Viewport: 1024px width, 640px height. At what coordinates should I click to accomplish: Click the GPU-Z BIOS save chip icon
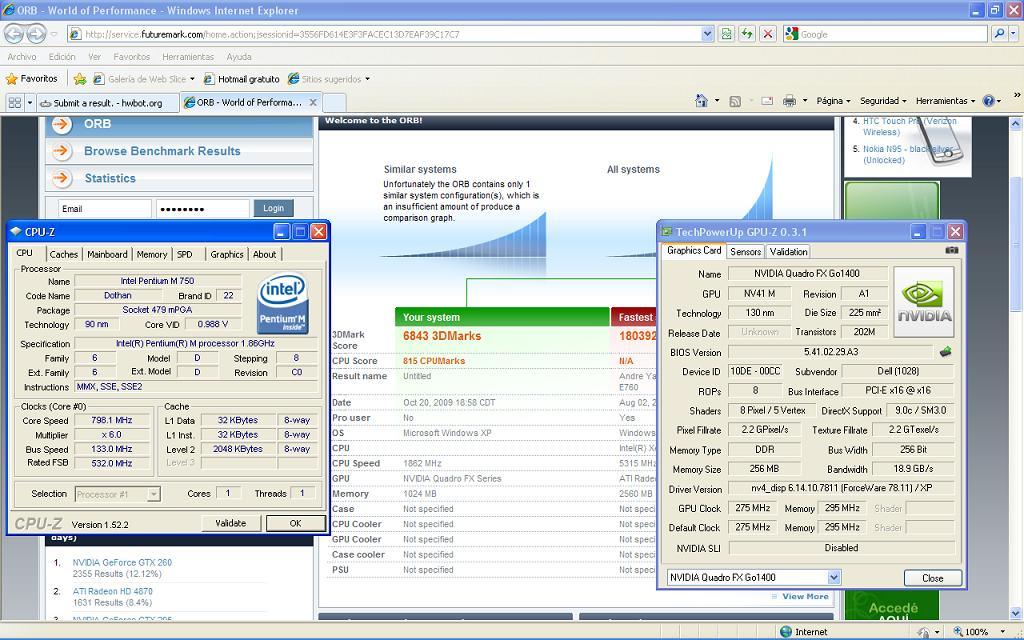[945, 352]
